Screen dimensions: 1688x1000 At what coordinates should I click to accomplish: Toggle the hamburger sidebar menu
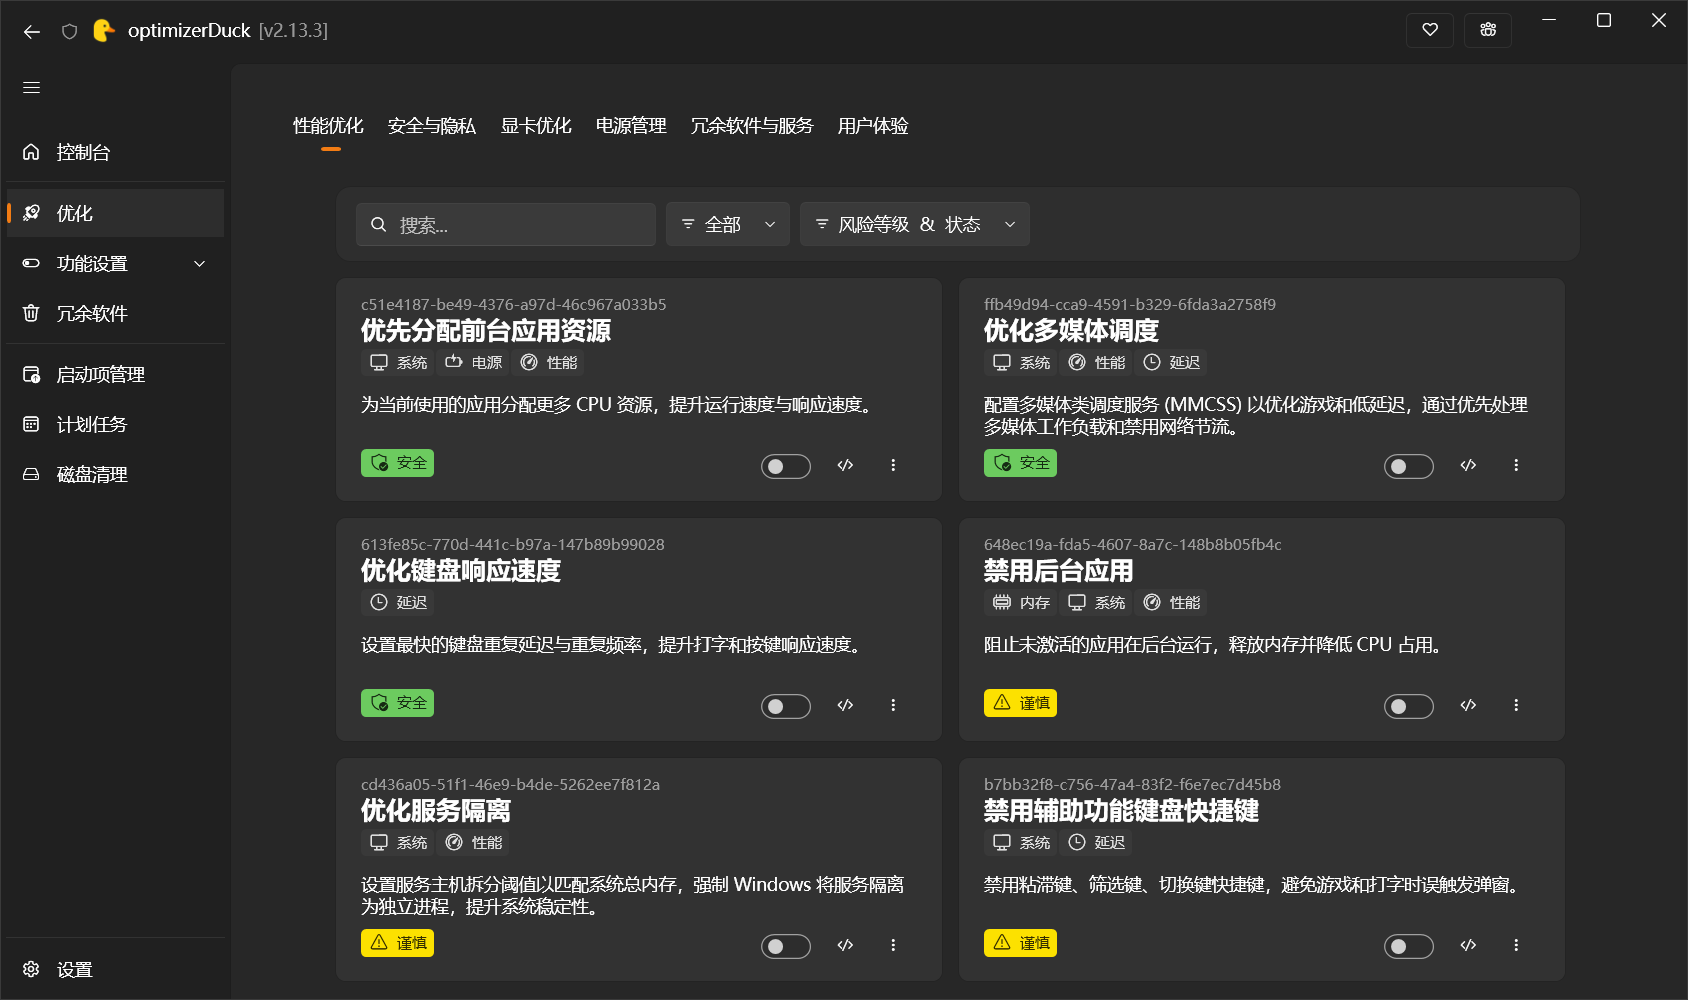[x=31, y=88]
